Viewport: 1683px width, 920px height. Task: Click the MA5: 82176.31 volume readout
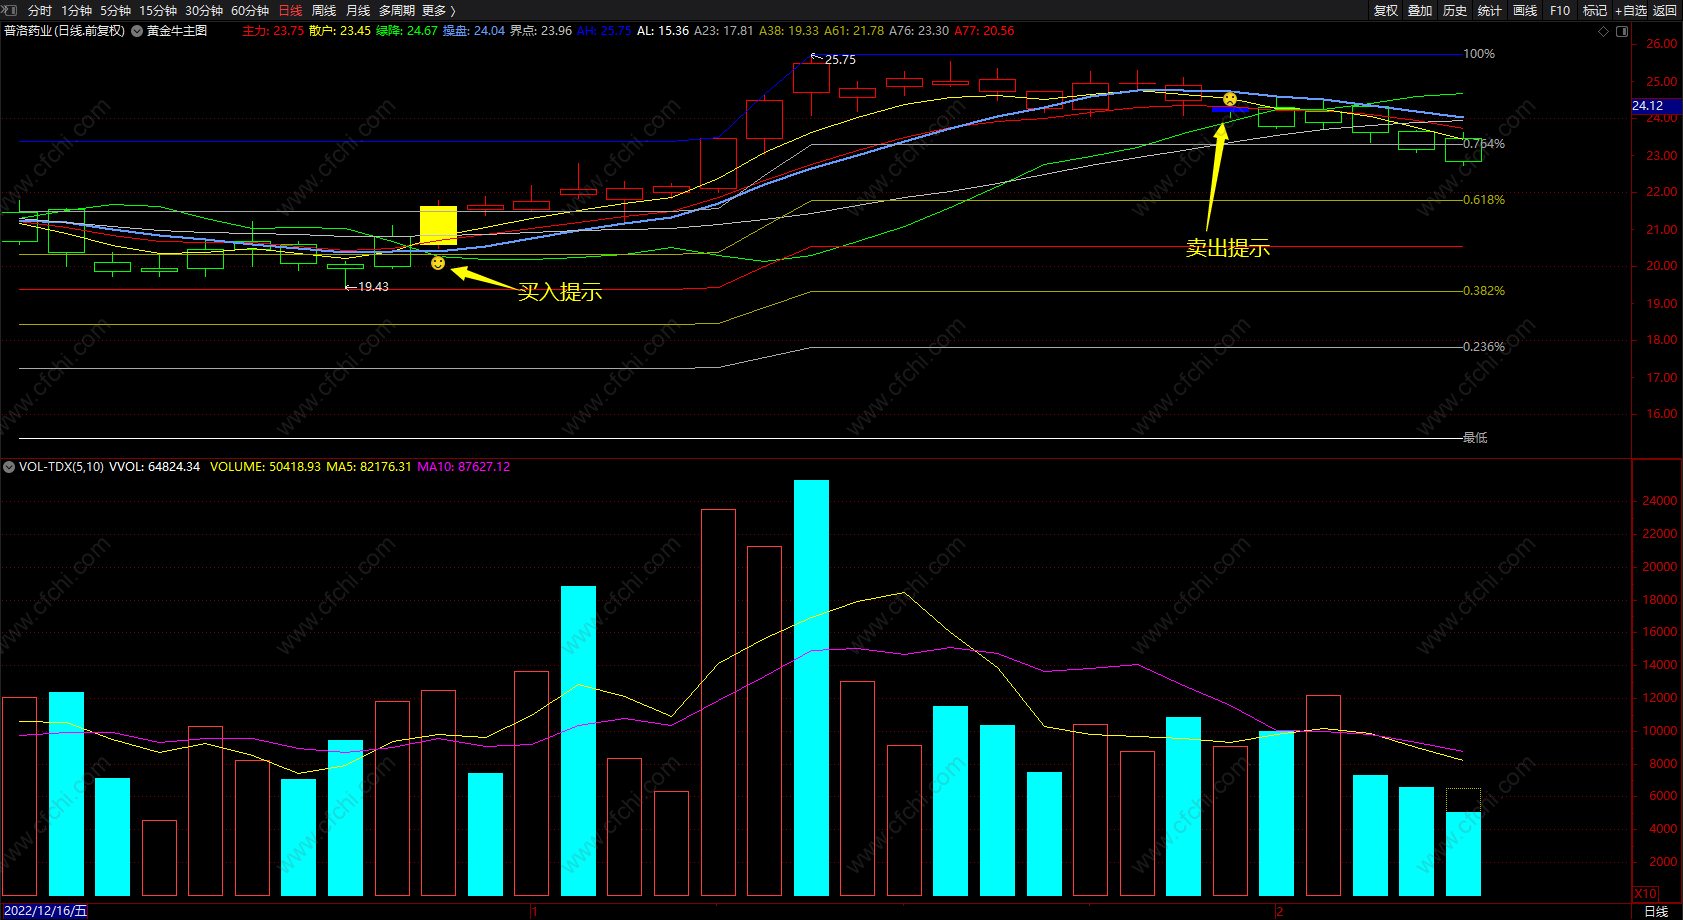(x=369, y=467)
